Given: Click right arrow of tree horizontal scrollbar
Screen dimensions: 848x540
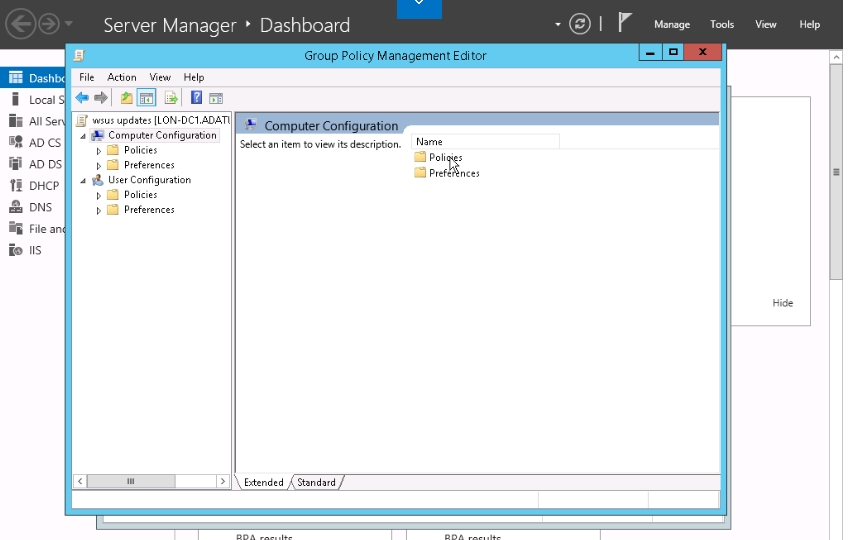Looking at the screenshot, I should coord(222,481).
